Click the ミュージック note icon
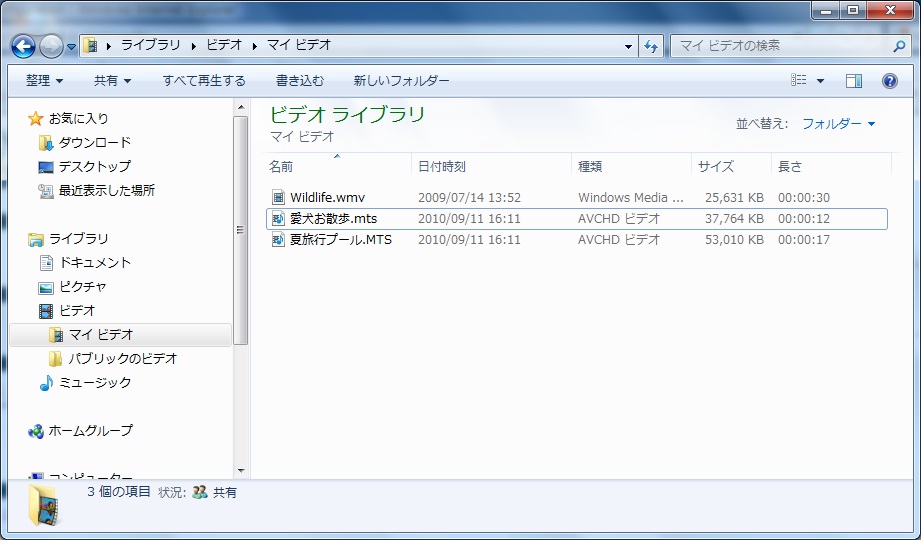Viewport: 921px width, 540px height. pyautogui.click(x=46, y=383)
